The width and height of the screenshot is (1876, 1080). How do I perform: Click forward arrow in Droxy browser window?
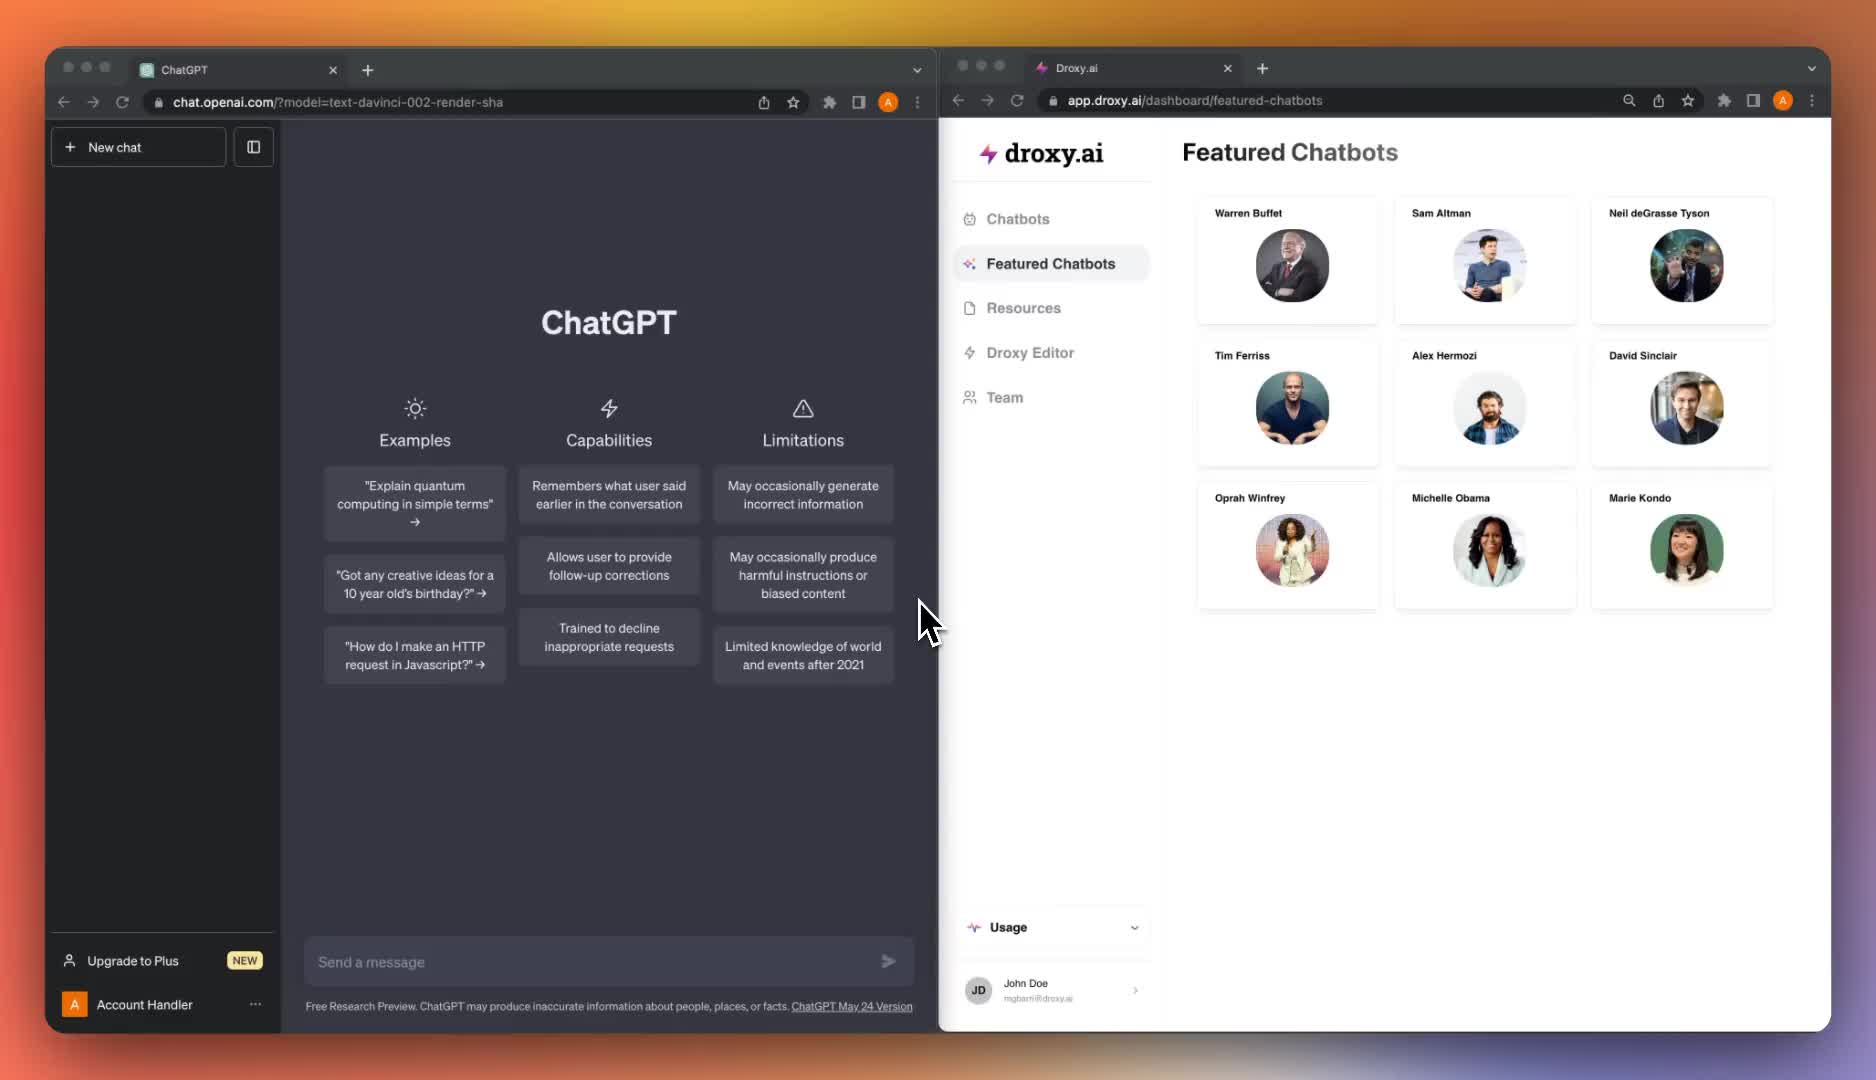tap(987, 100)
